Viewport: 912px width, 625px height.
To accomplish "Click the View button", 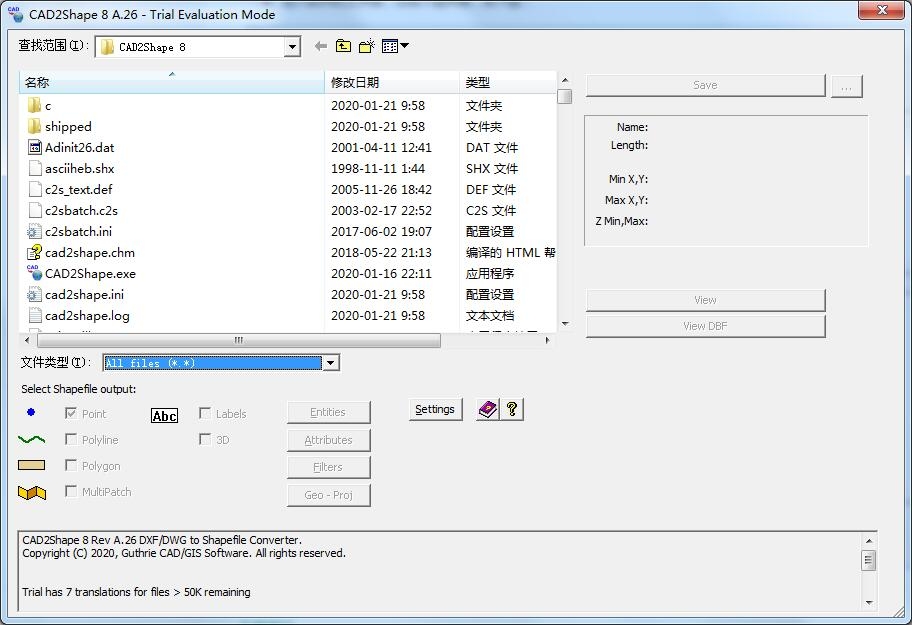I will click(706, 300).
